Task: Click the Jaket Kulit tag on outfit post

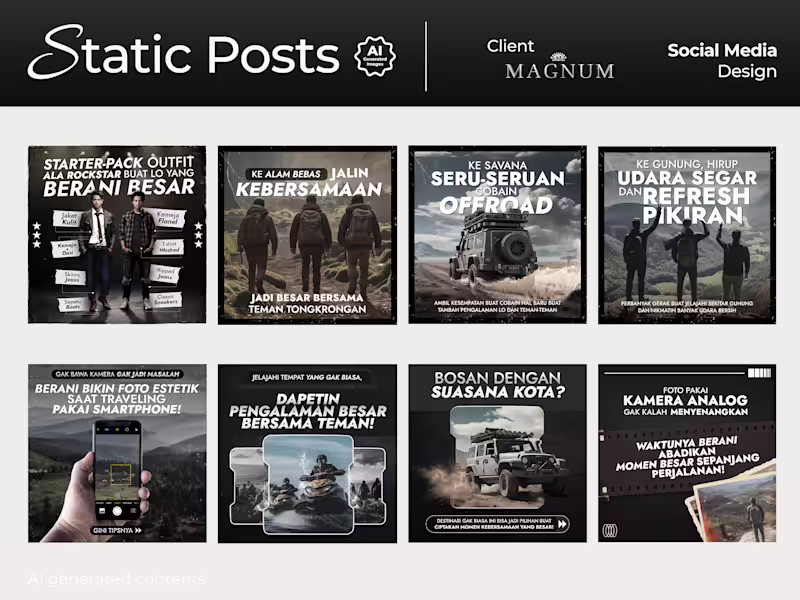Action: [x=69, y=219]
